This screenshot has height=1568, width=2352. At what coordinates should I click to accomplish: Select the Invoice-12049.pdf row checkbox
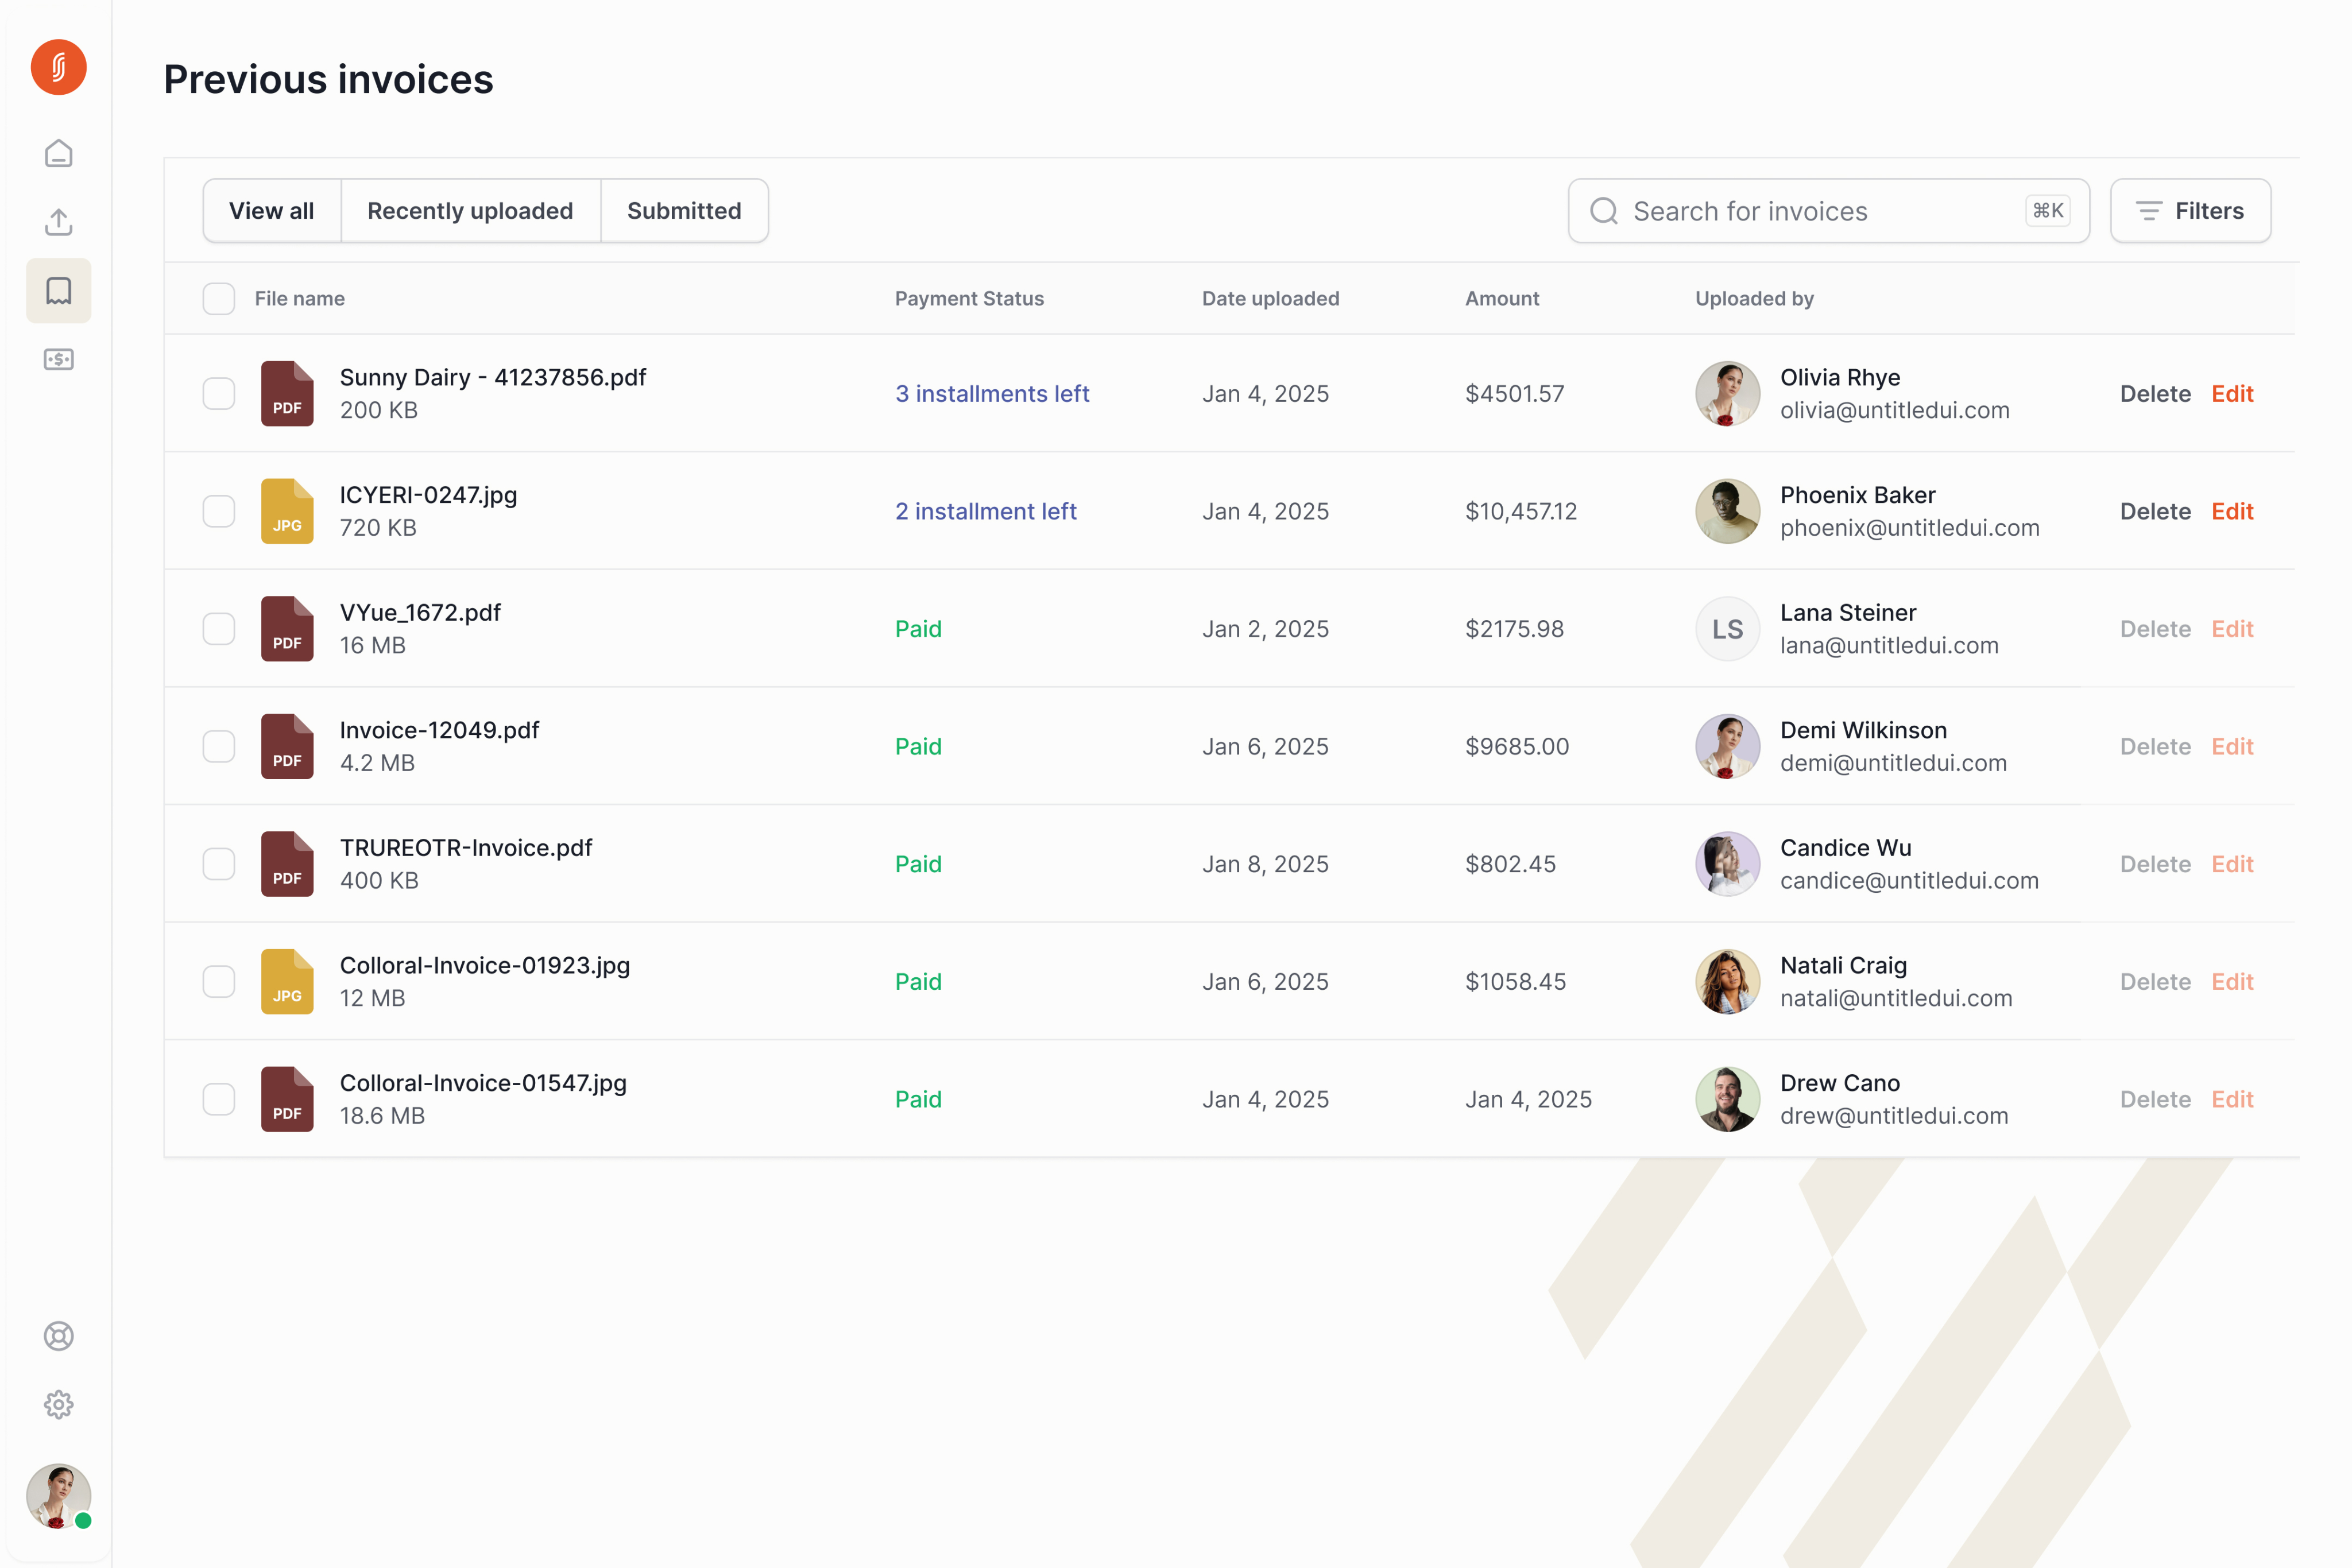(218, 747)
